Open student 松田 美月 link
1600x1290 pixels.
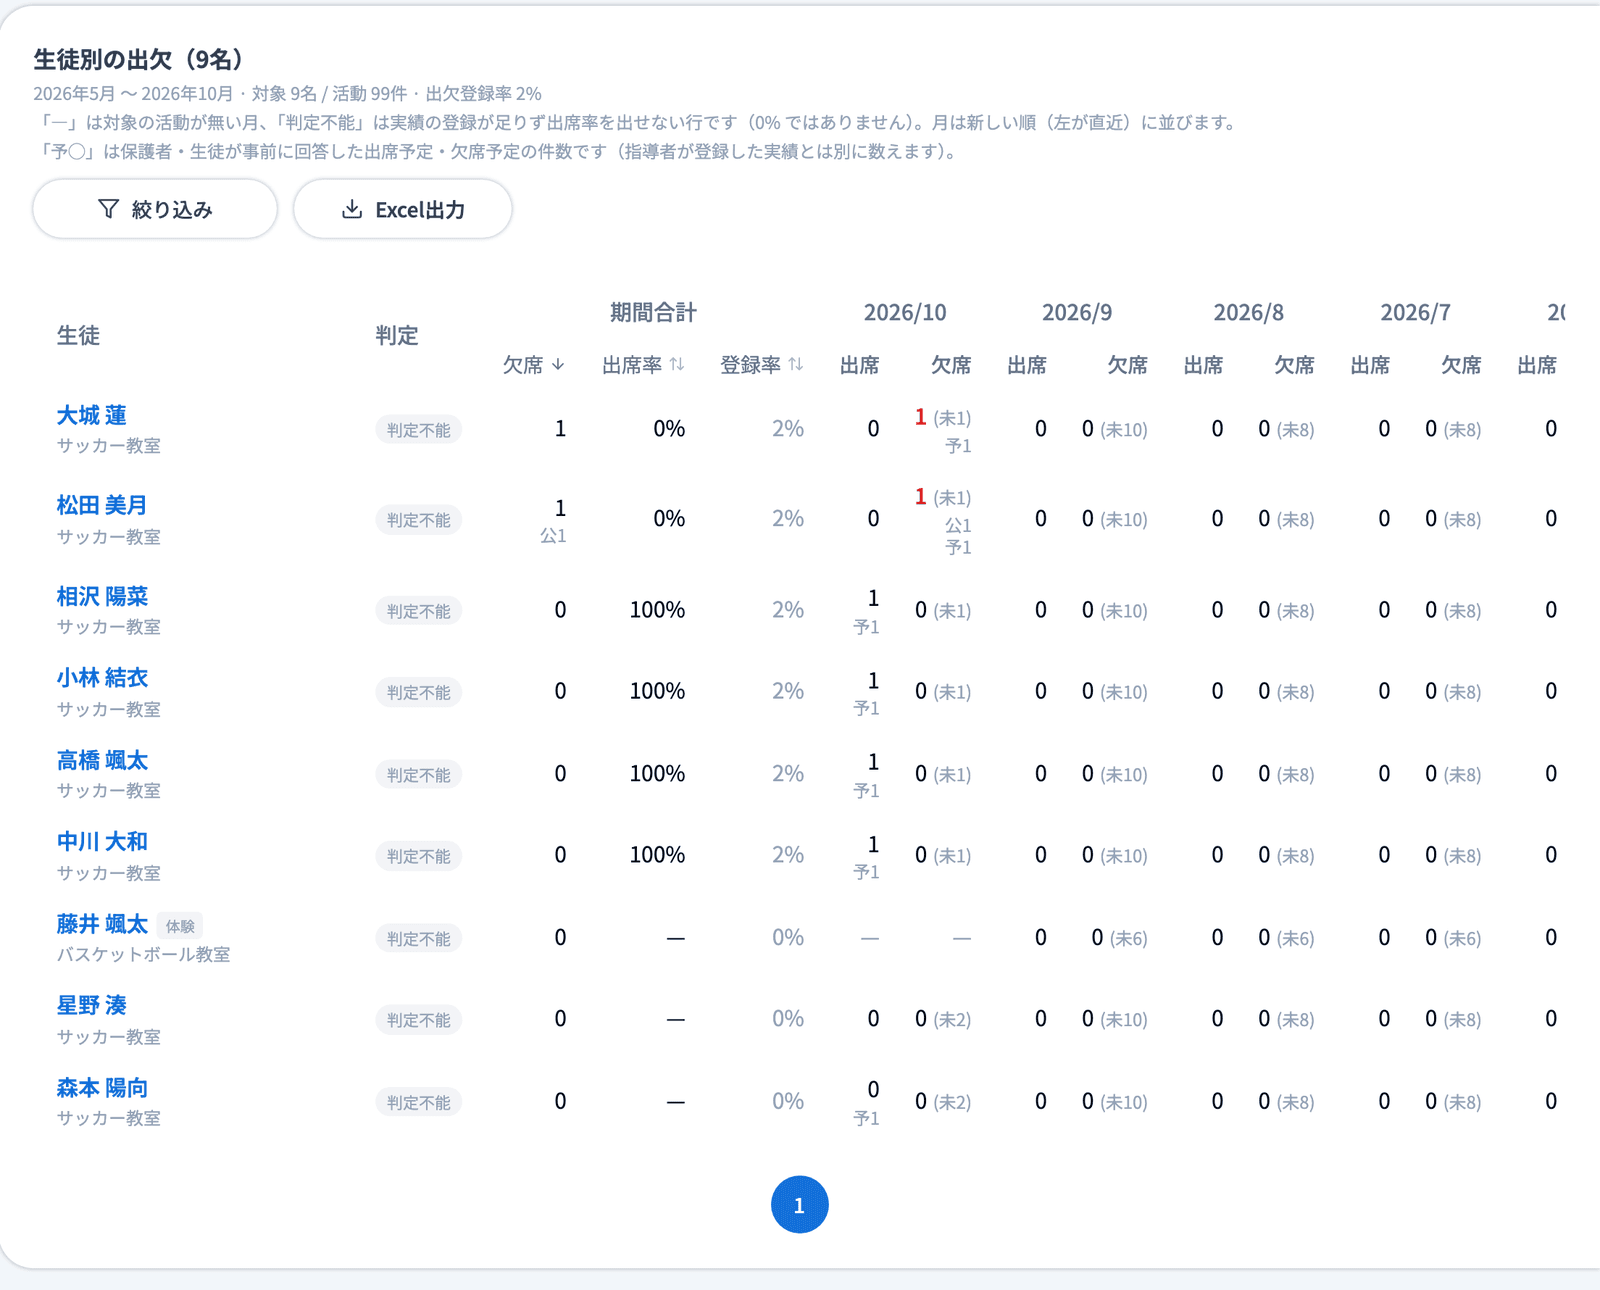pyautogui.click(x=102, y=505)
